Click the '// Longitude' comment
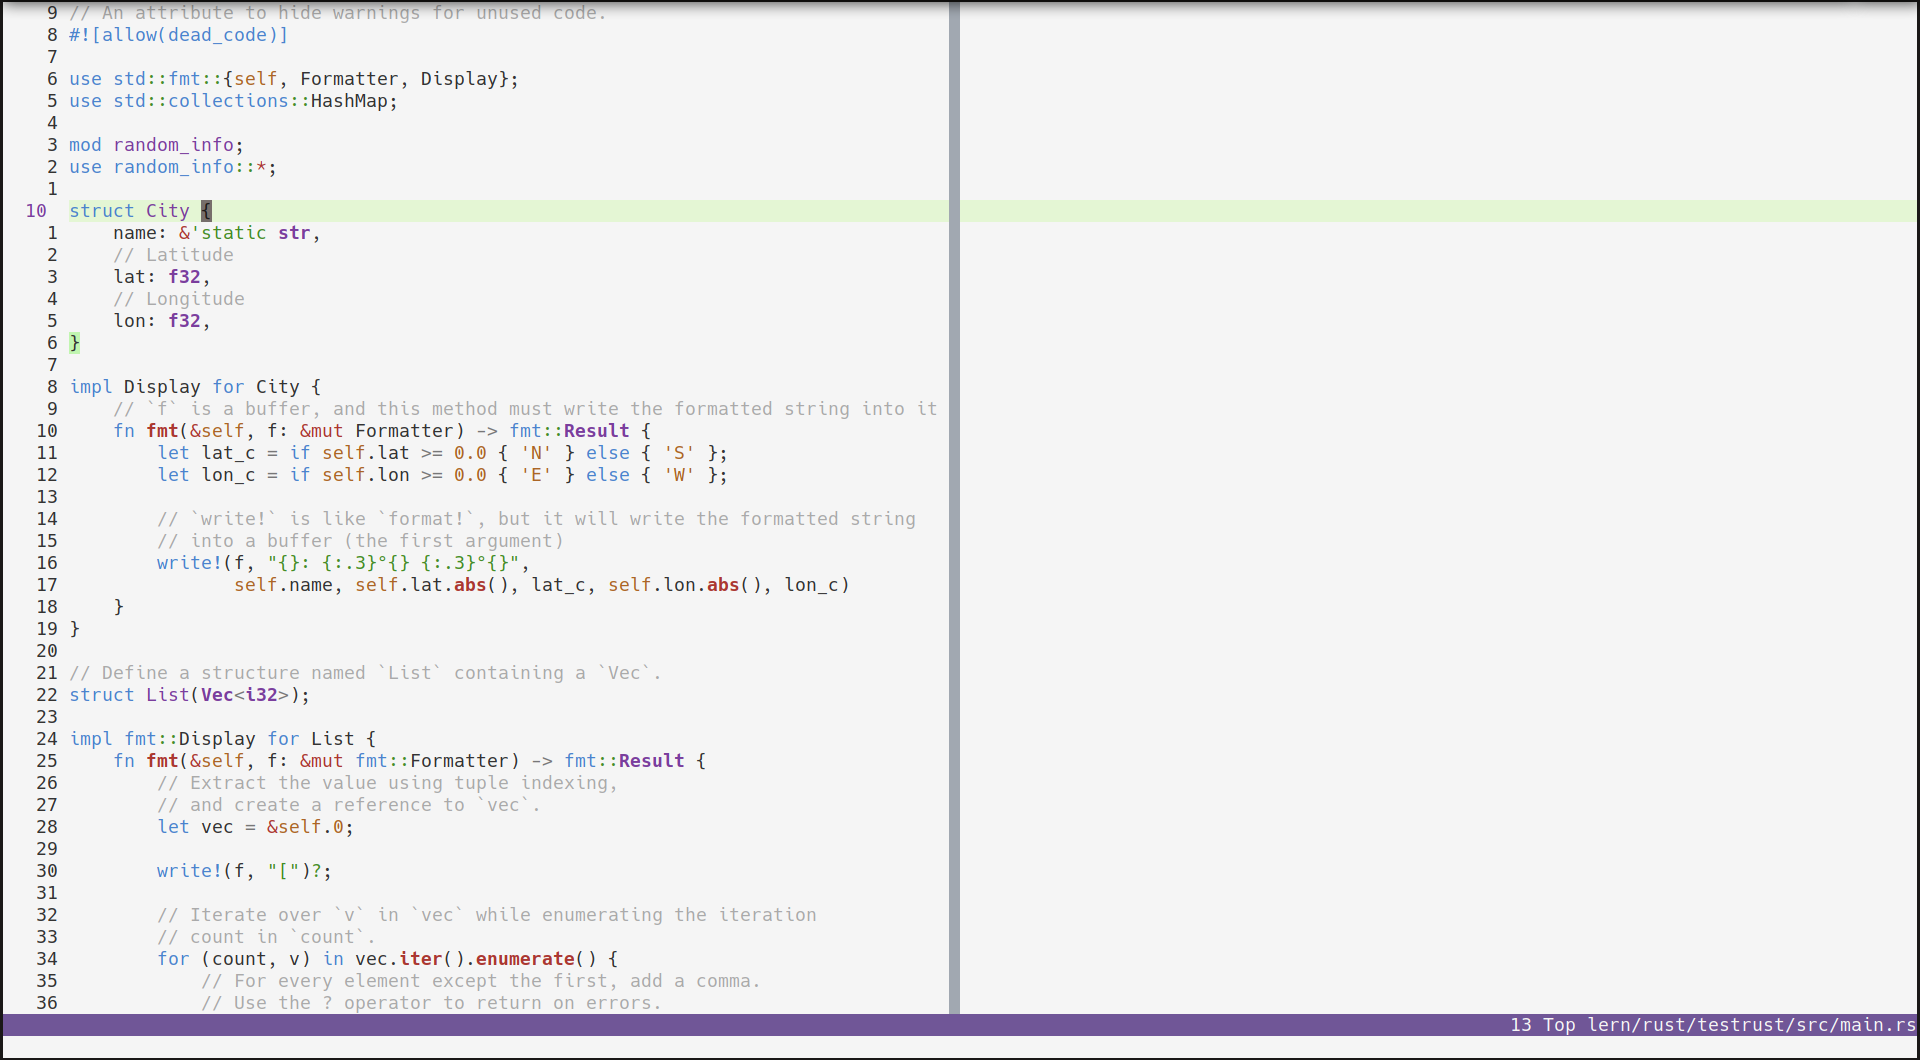1920x1060 pixels. (x=179, y=299)
